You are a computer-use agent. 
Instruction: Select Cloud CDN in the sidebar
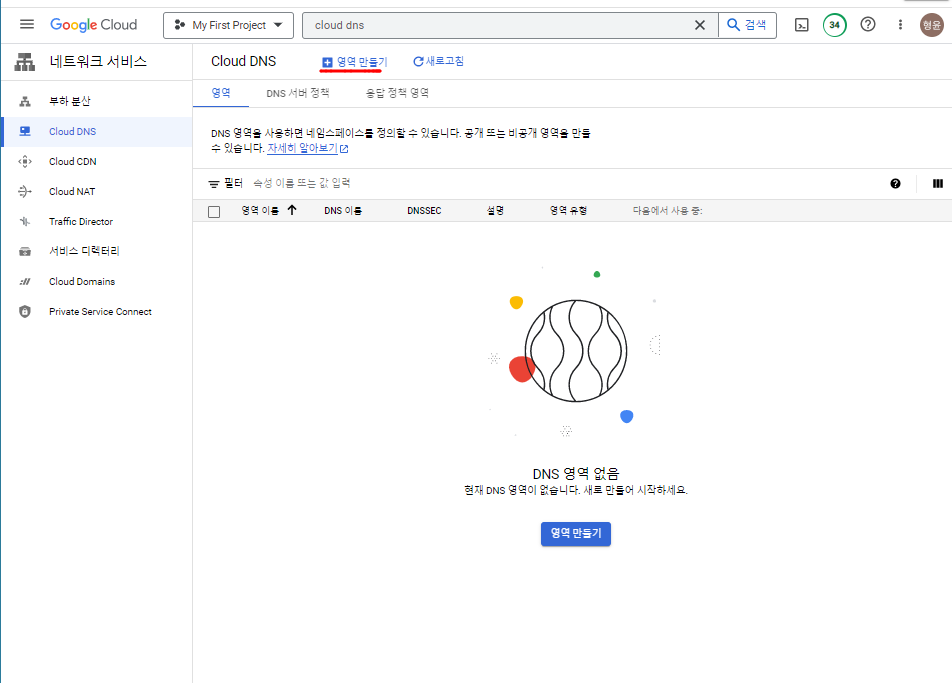pyautogui.click(x=73, y=161)
